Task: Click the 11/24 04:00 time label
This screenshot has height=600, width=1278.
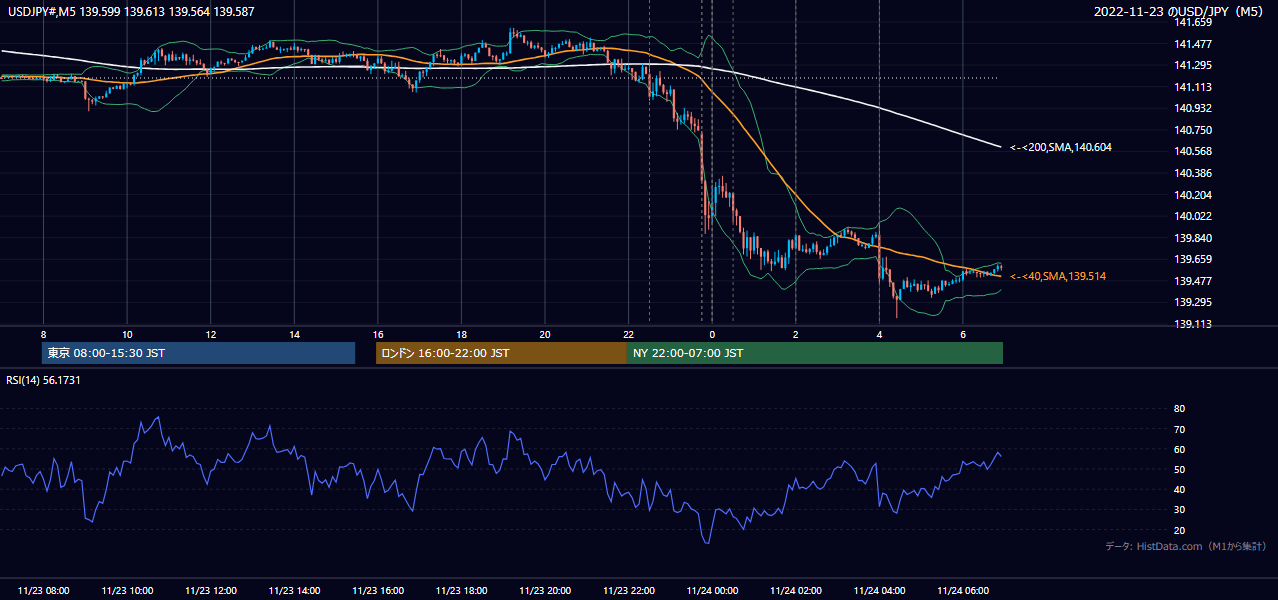Action: tap(879, 591)
